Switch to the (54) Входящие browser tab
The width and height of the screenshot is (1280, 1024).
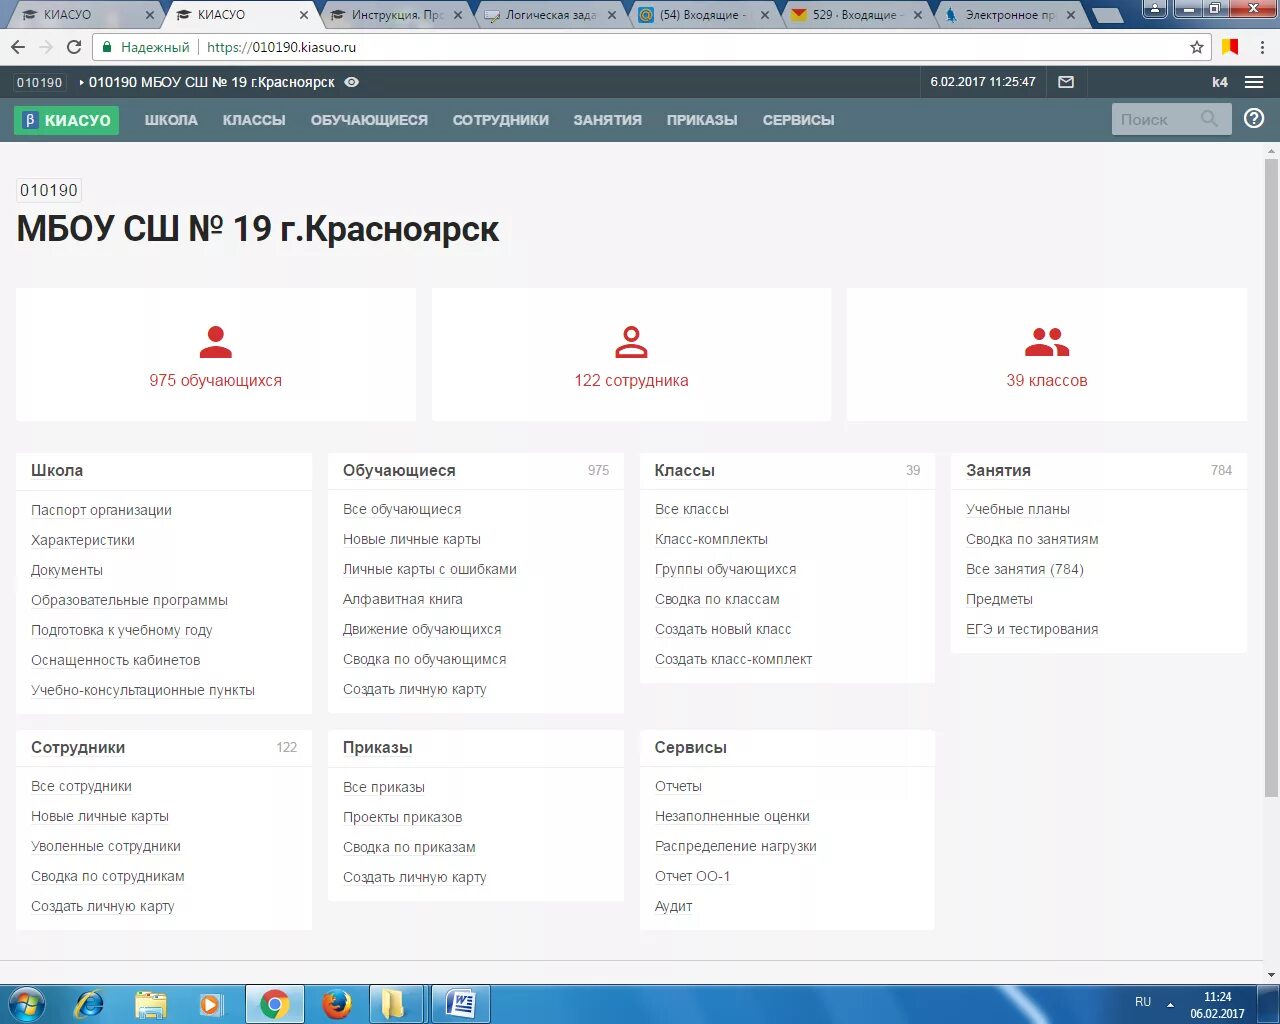(x=704, y=15)
